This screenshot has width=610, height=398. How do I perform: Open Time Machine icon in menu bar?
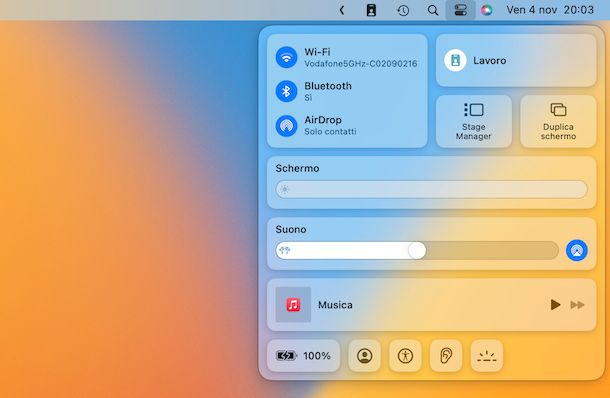[403, 10]
